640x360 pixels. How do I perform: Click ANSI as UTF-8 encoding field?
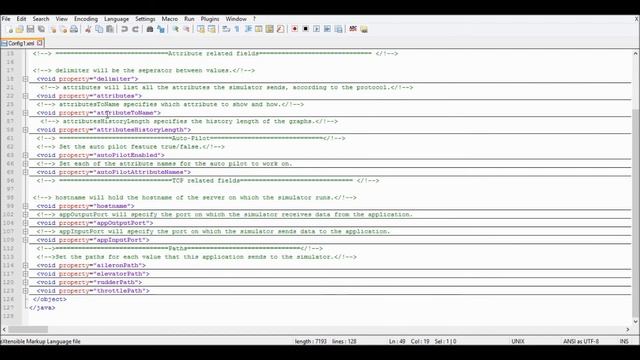click(581, 341)
